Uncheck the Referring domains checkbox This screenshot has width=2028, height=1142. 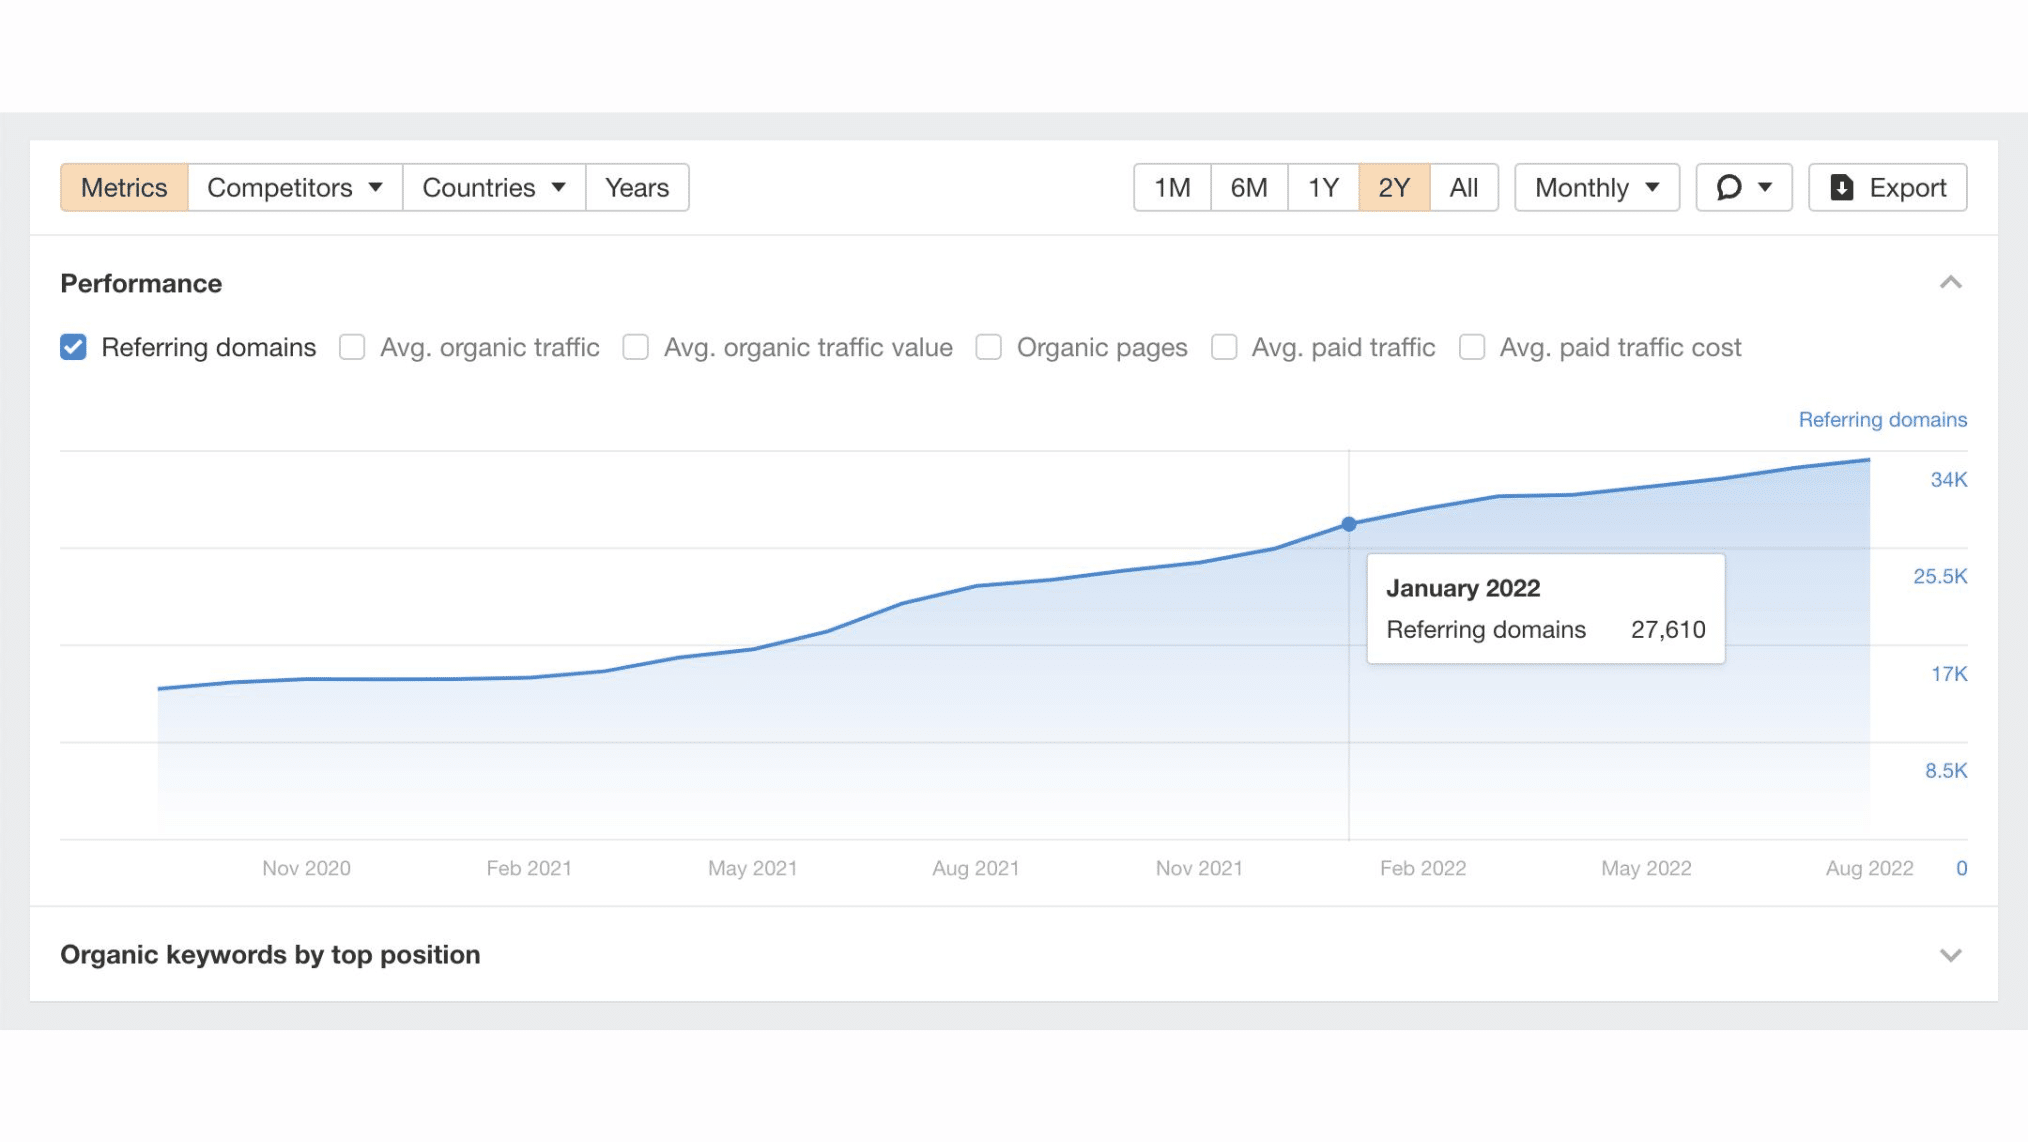click(x=73, y=347)
